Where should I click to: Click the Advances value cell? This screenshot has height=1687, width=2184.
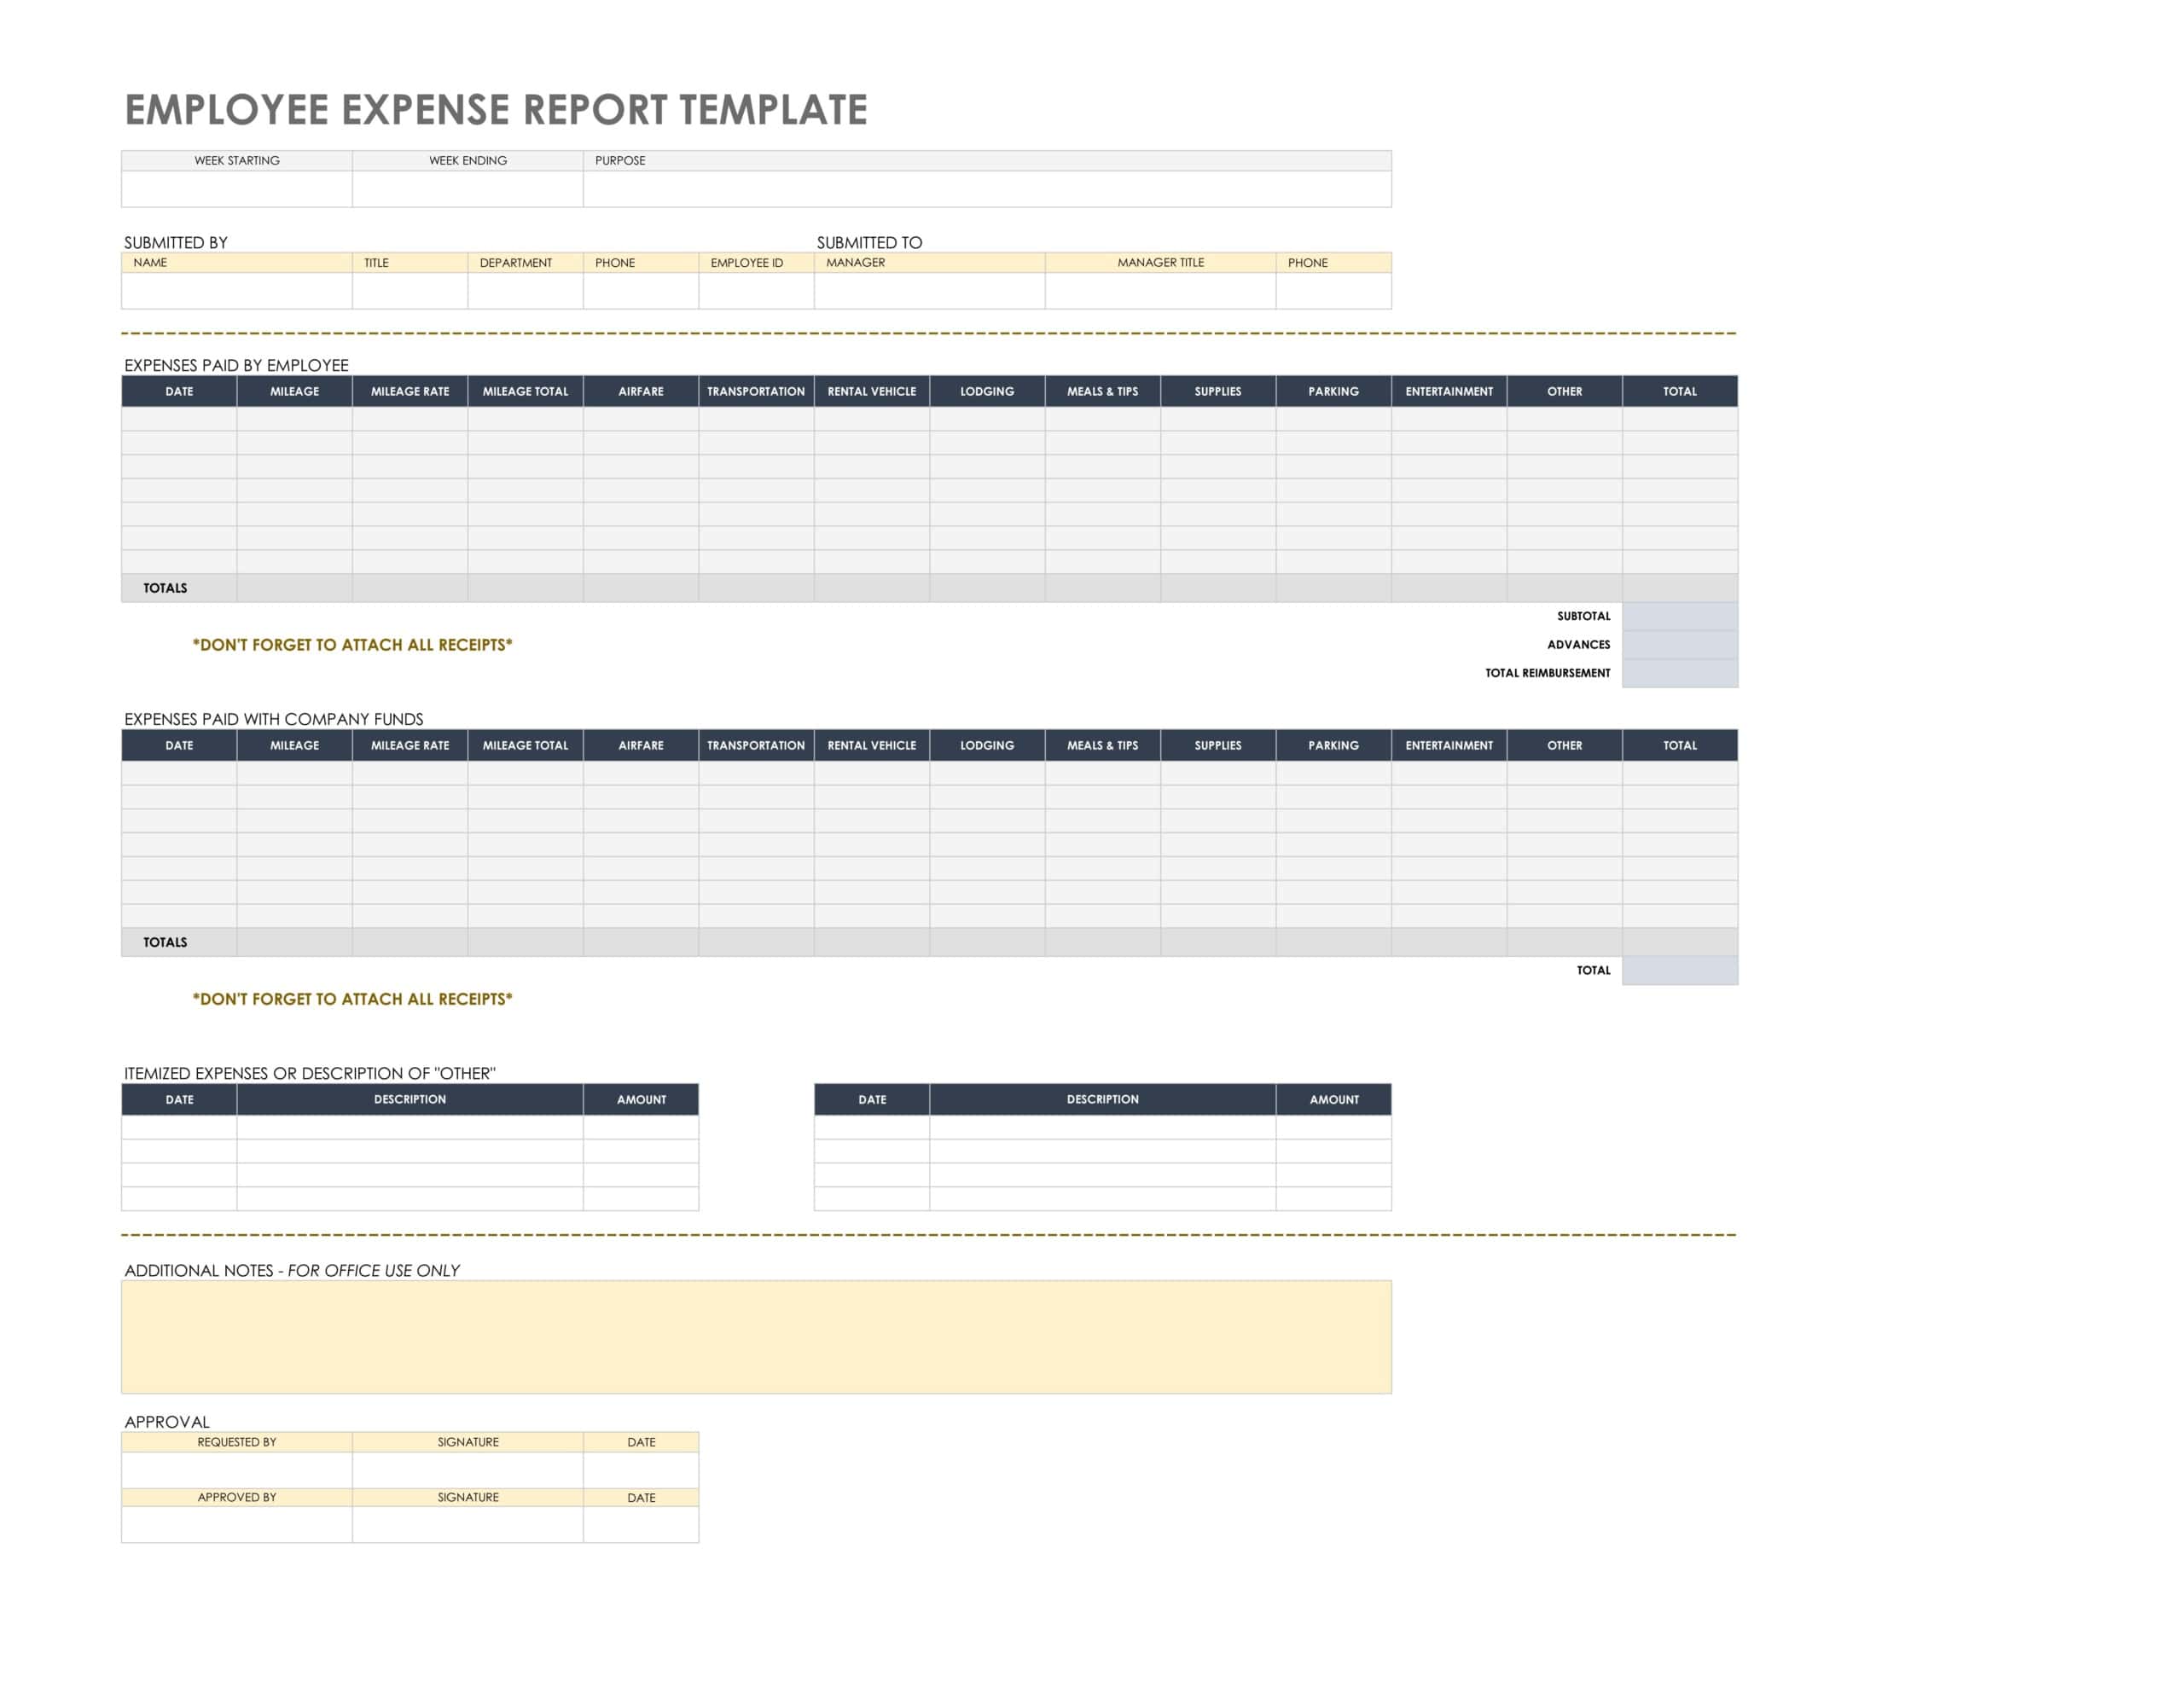[1680, 645]
